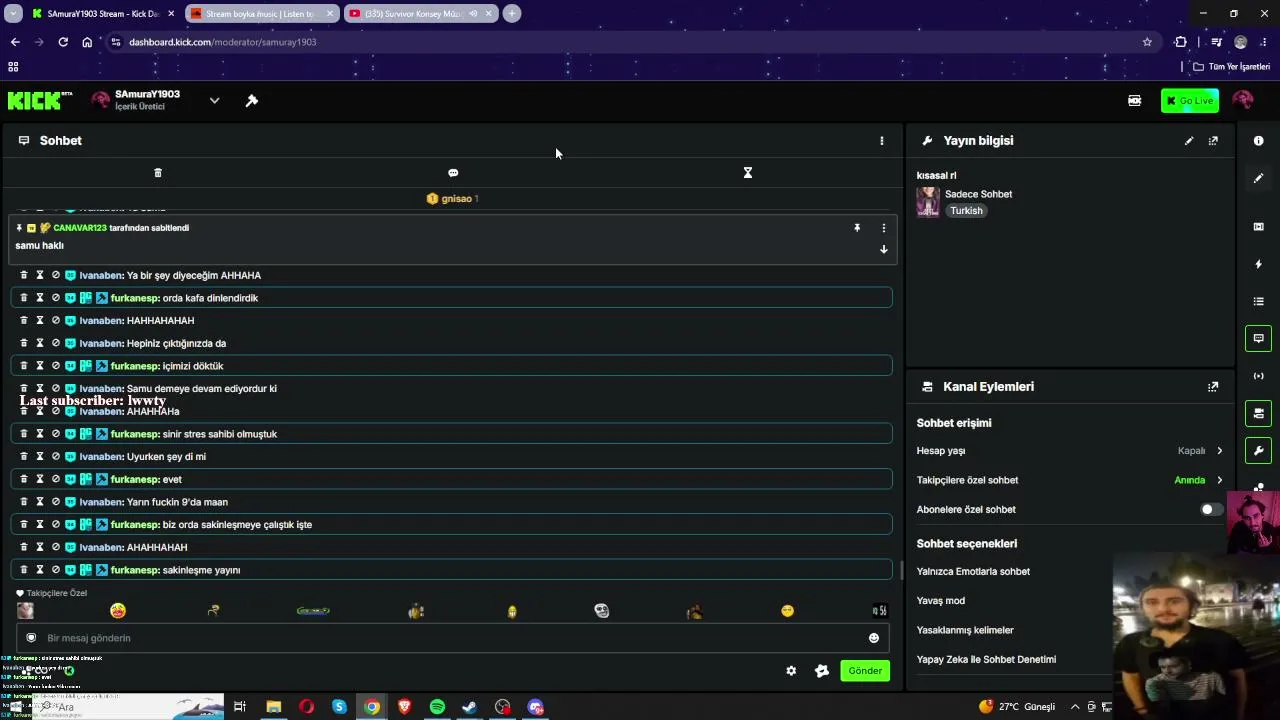Insert the first follower-only emote
1280x720 pixels.
click(x=25, y=611)
